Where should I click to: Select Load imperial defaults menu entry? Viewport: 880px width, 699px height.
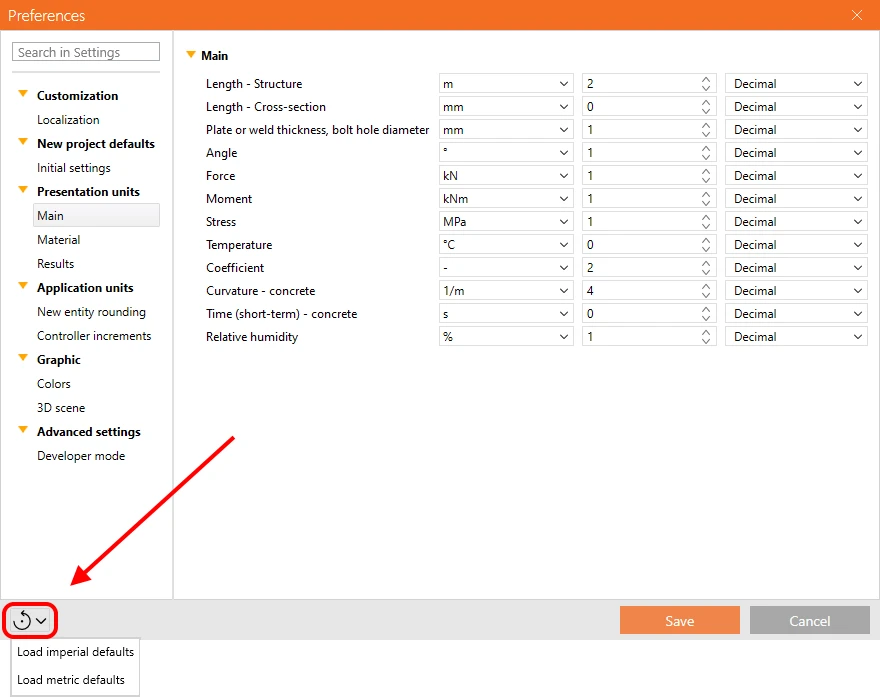(x=75, y=652)
